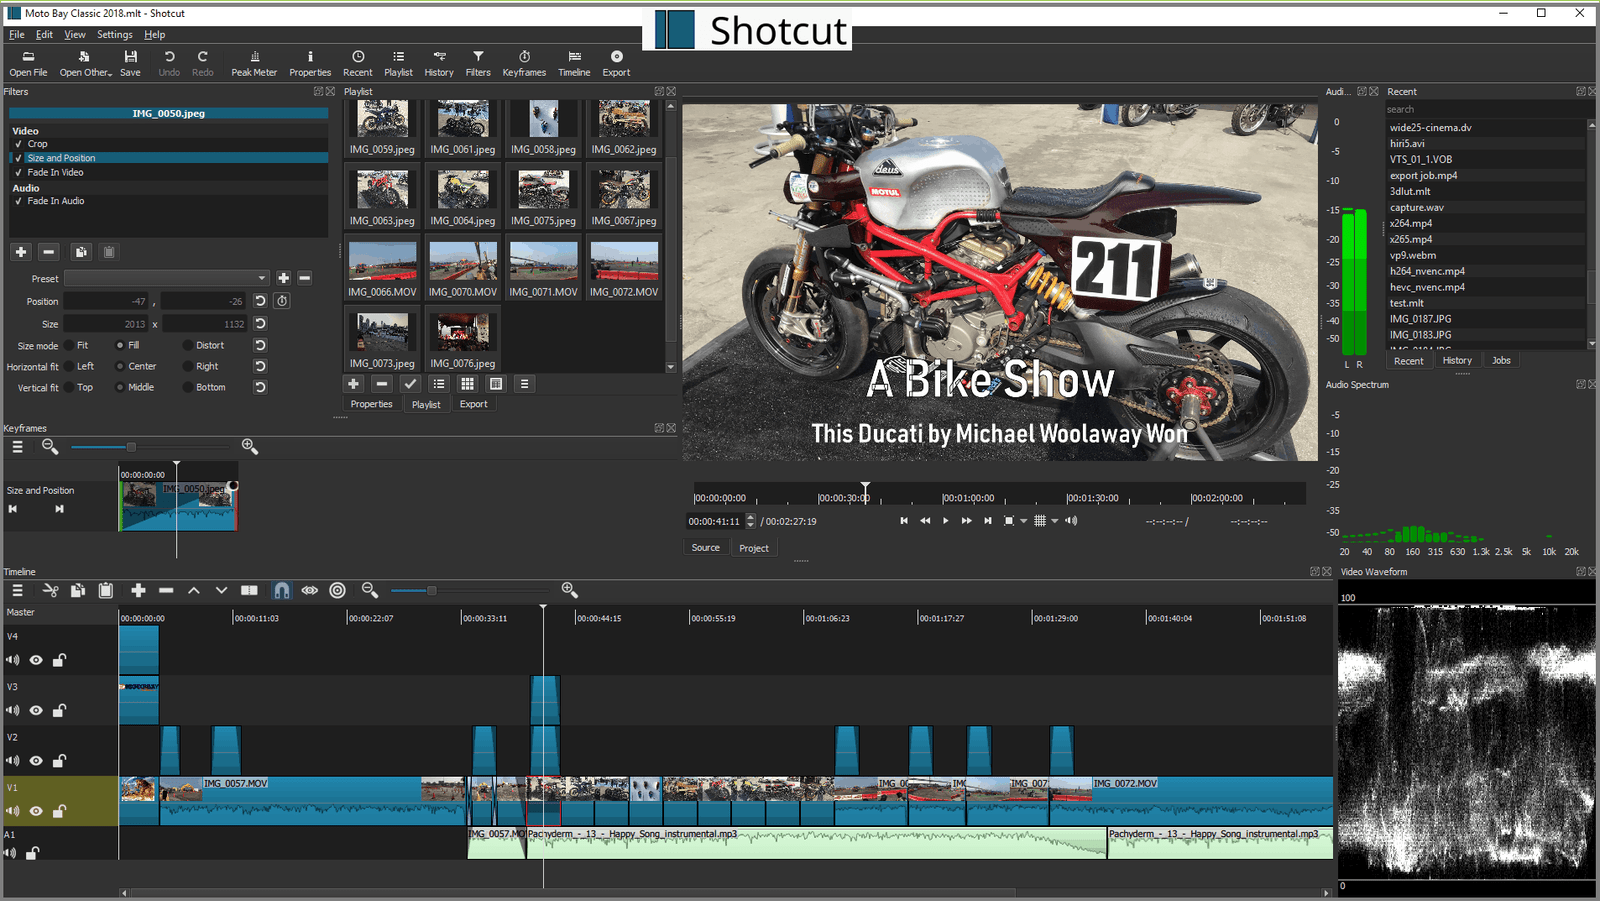Image resolution: width=1600 pixels, height=901 pixels.
Task: Switch to the Jobs tab
Action: 1501,360
